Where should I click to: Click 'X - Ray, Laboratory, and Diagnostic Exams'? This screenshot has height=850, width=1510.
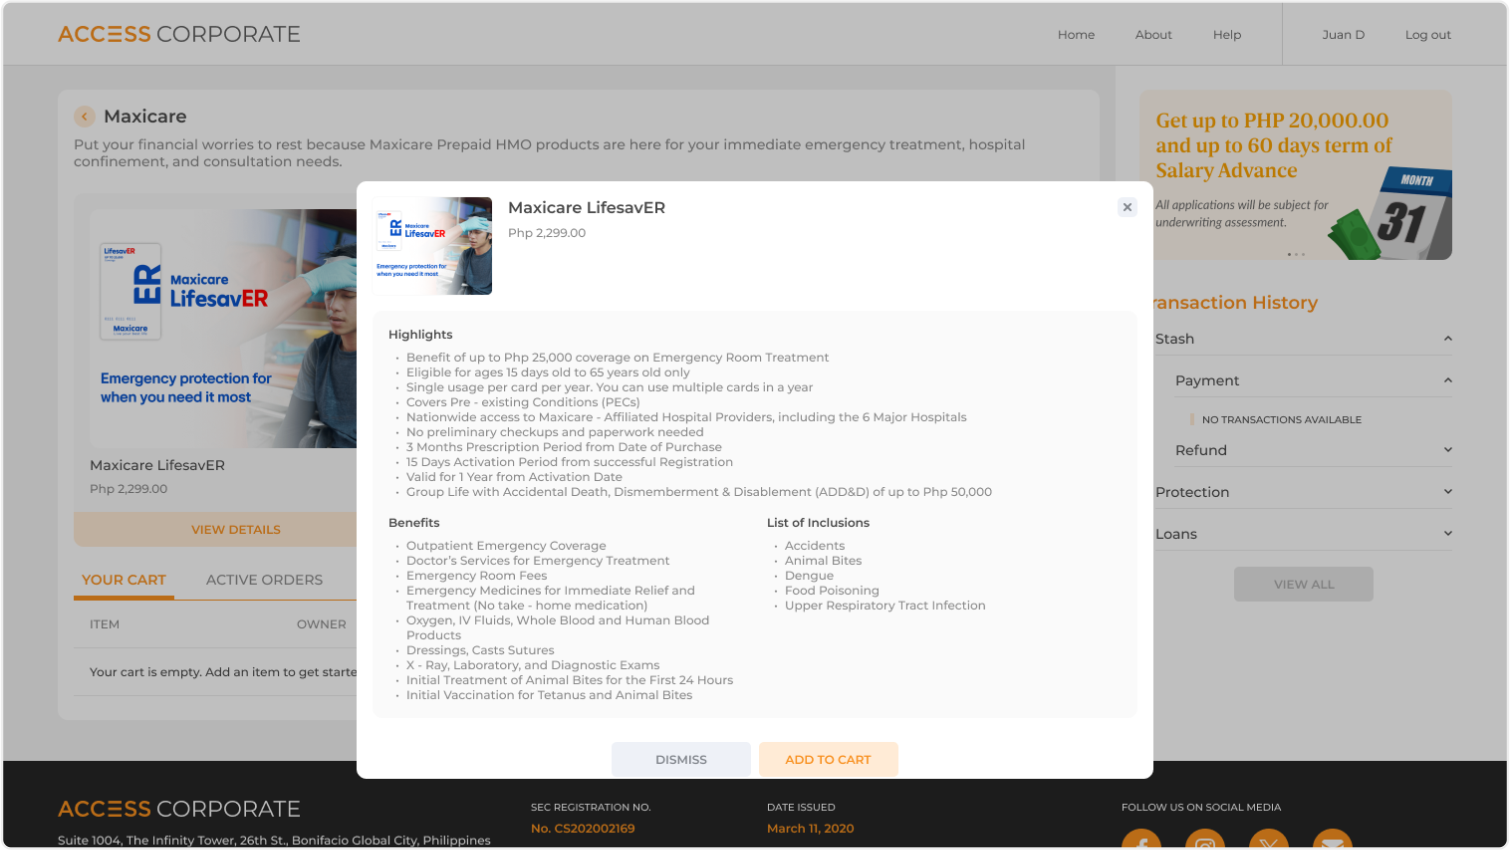(x=533, y=665)
